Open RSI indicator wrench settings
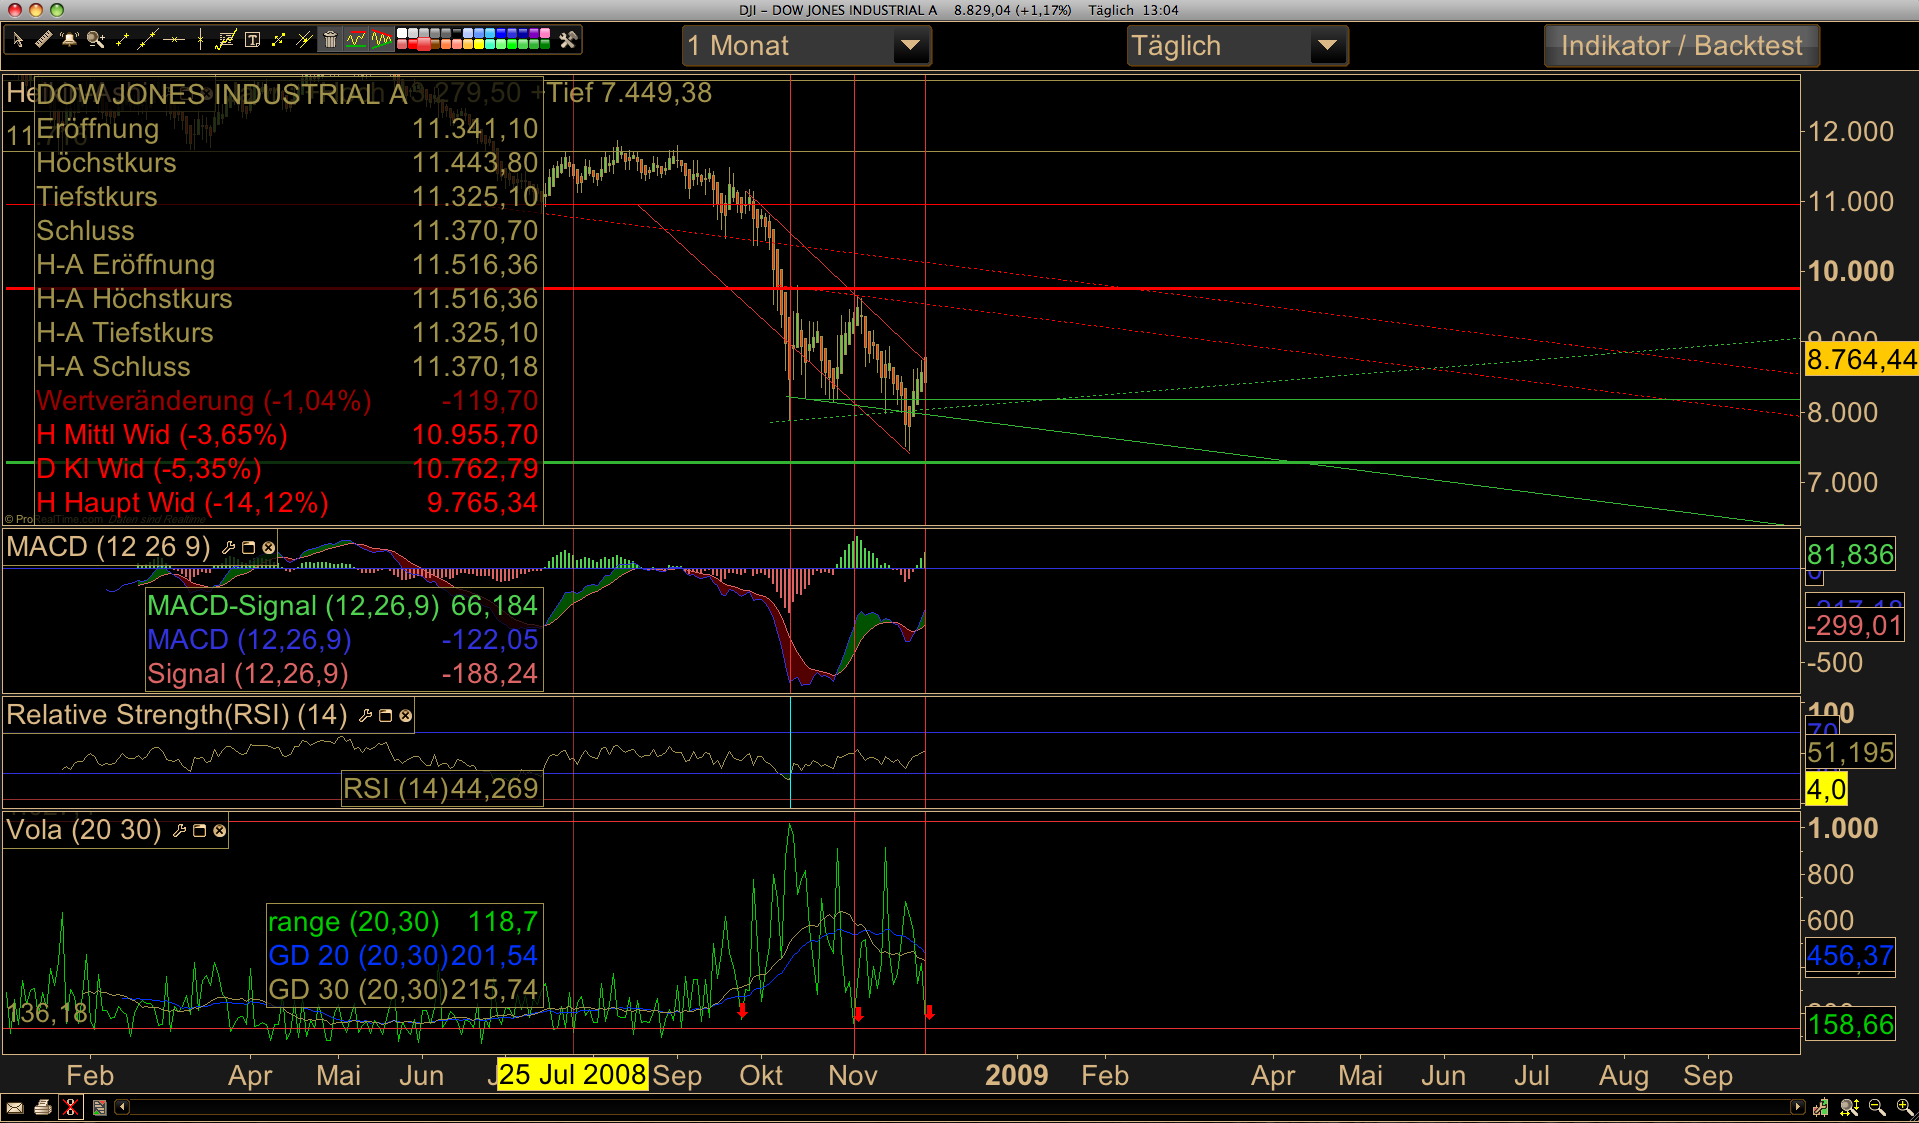 365,715
